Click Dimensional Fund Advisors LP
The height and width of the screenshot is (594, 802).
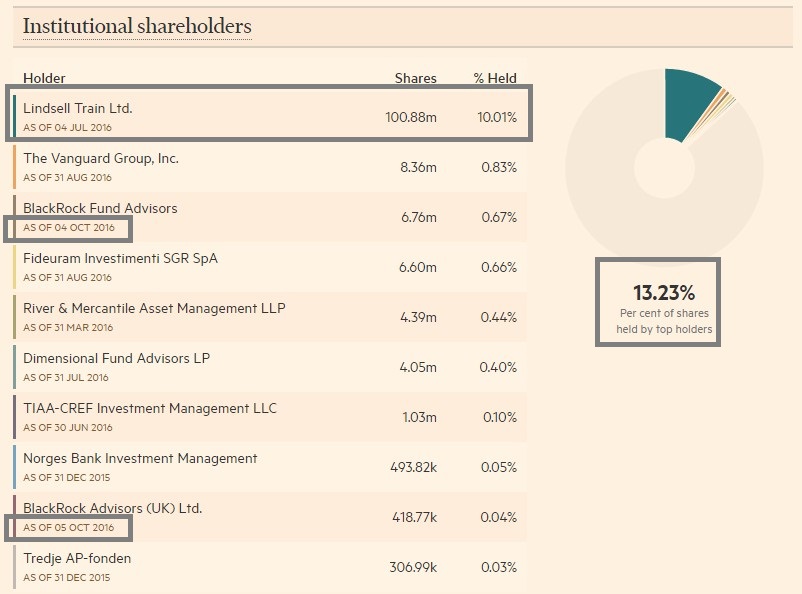click(116, 358)
